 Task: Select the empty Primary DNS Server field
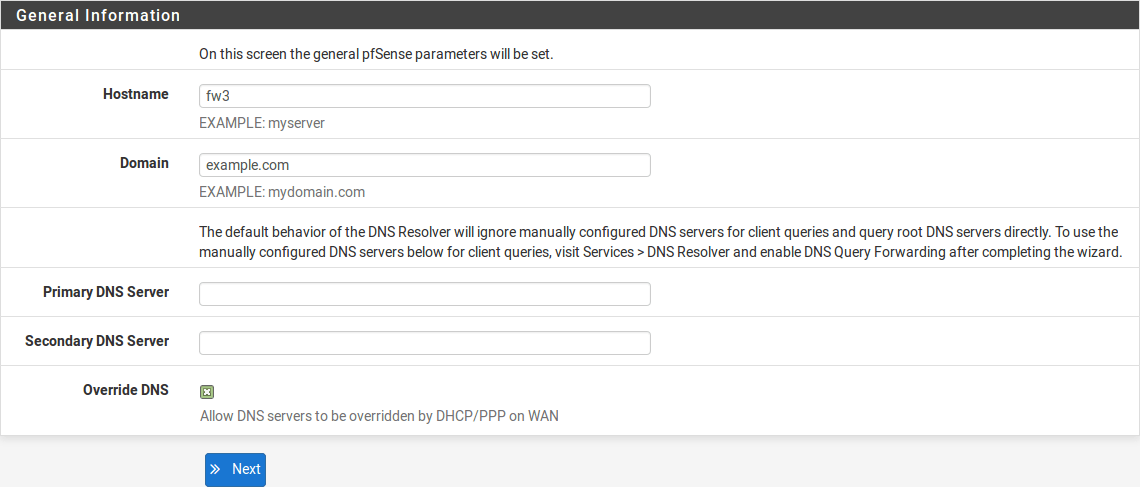(425, 294)
